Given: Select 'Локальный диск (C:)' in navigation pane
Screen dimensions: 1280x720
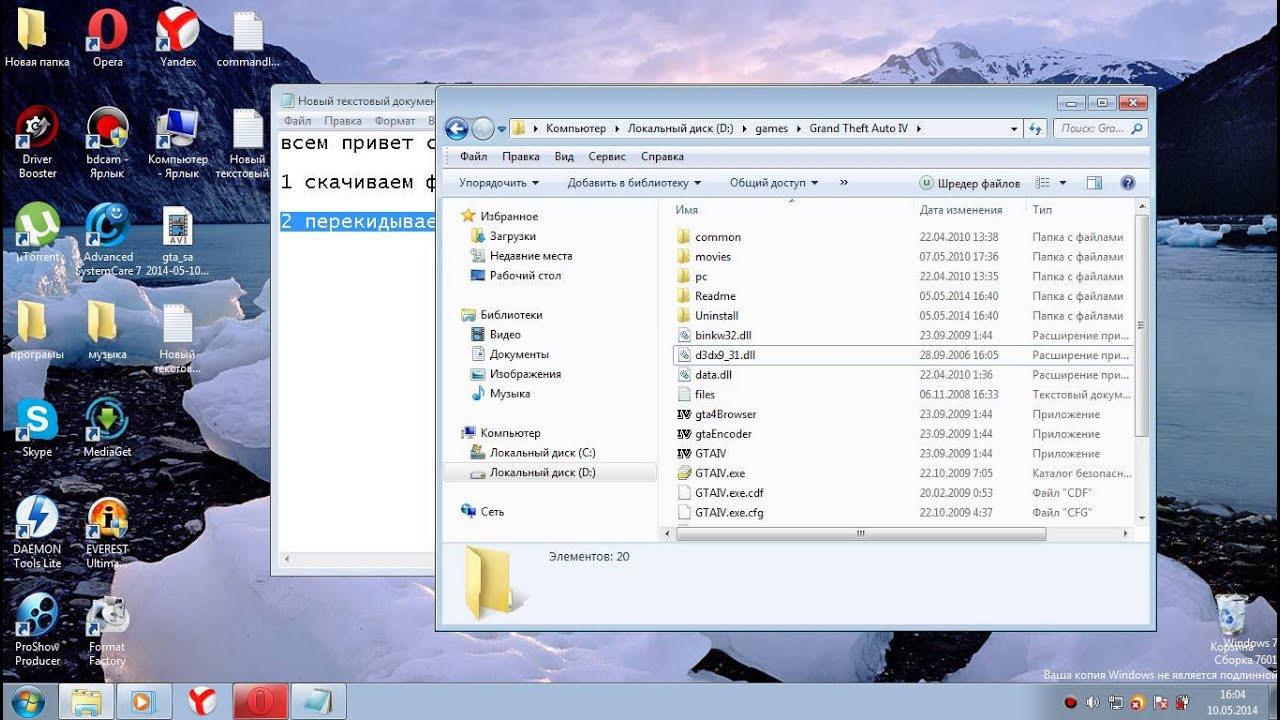Looking at the screenshot, I should click(542, 453).
